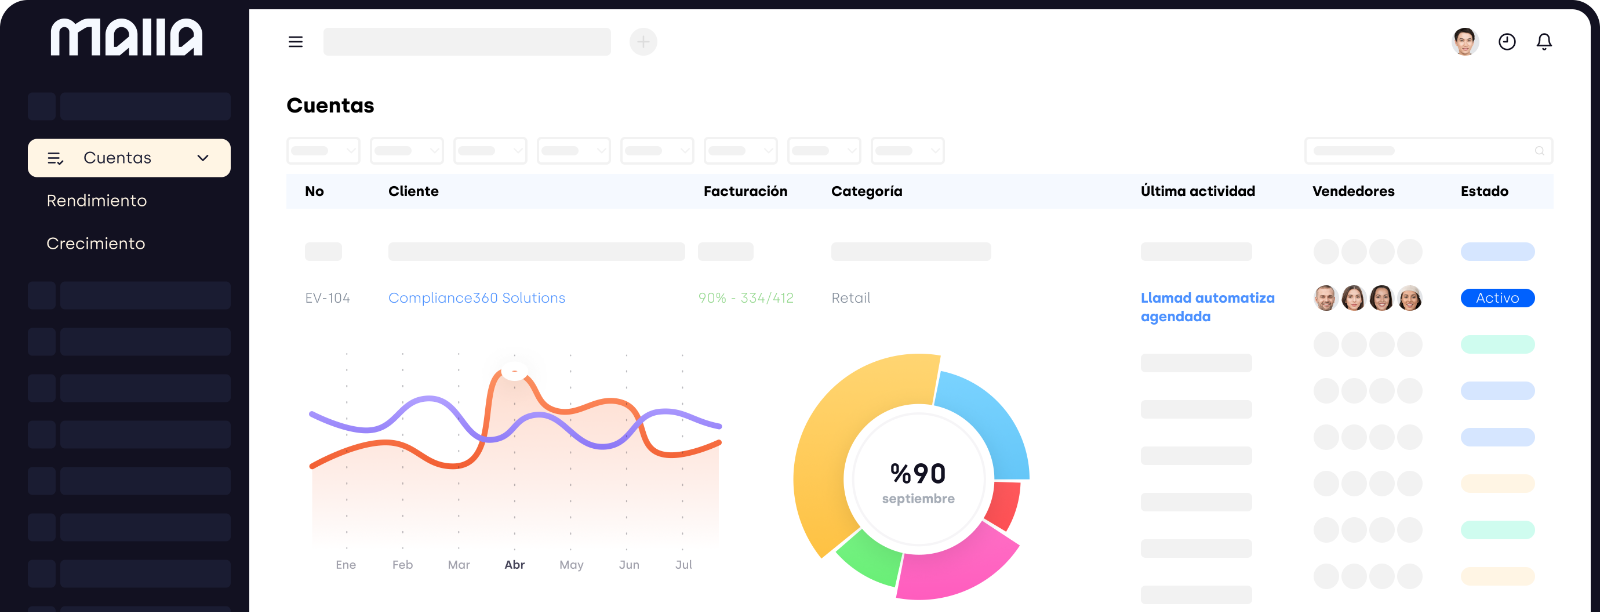Click the plus add button
The height and width of the screenshot is (612, 1600).
coord(643,42)
